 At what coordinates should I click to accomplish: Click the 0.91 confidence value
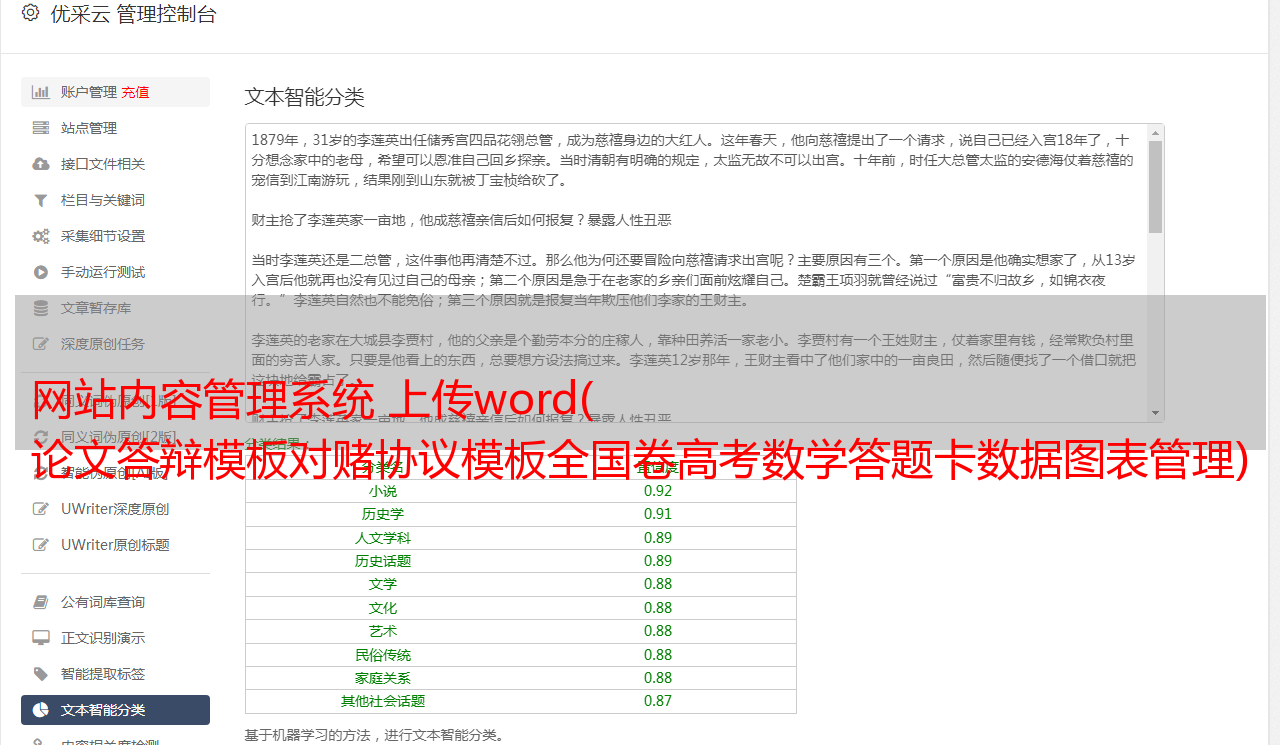pos(658,514)
